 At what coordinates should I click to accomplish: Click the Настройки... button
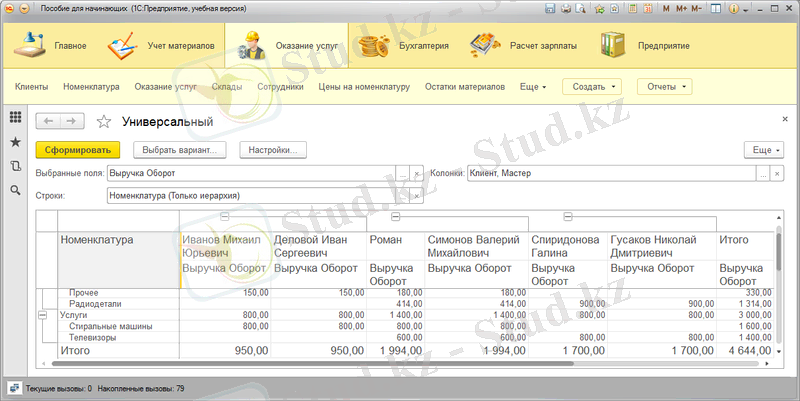[273, 149]
